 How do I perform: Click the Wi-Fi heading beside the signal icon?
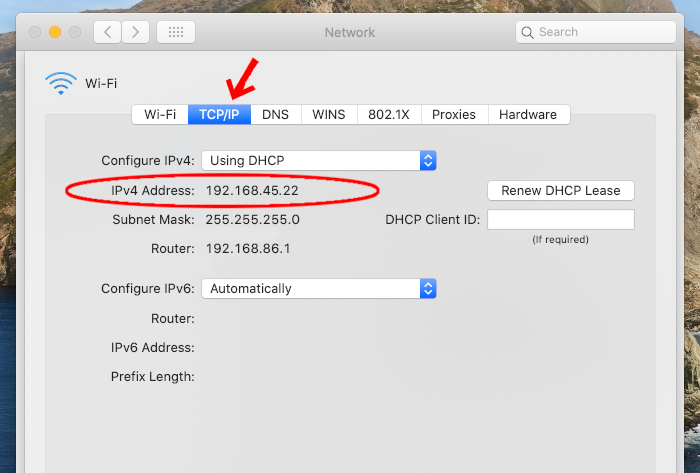pyautogui.click(x=101, y=83)
